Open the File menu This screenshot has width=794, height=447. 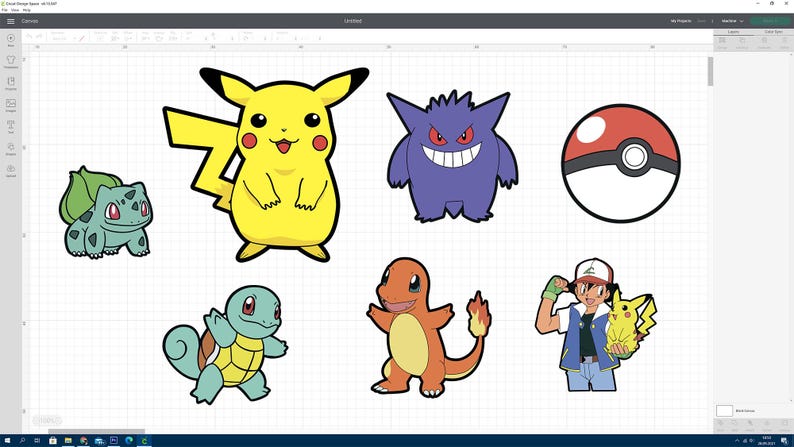(x=5, y=10)
